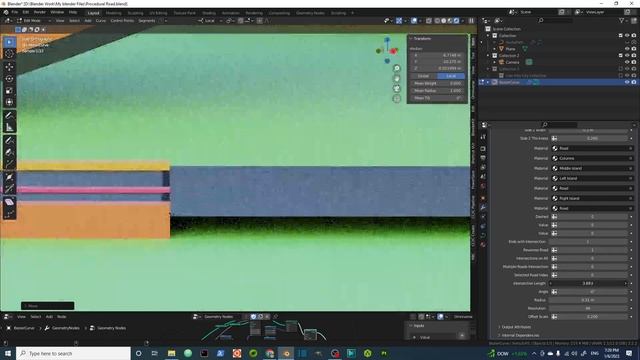Open the Tool properties tab icon
This screenshot has height=360, width=640.
483,137
